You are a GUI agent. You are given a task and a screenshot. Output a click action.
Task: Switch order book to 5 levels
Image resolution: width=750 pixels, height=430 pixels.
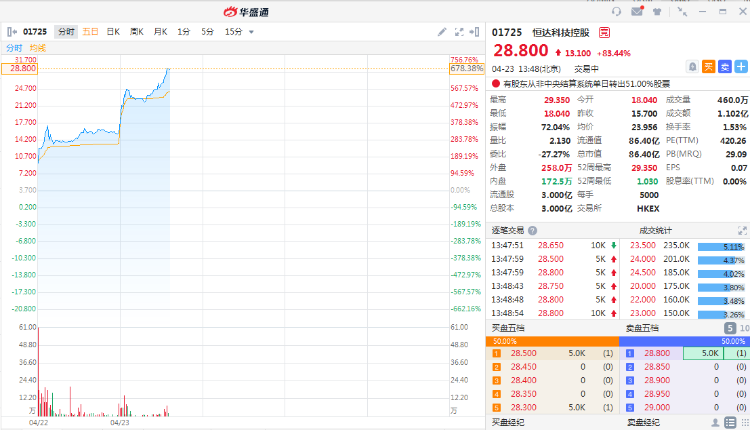pos(729,328)
